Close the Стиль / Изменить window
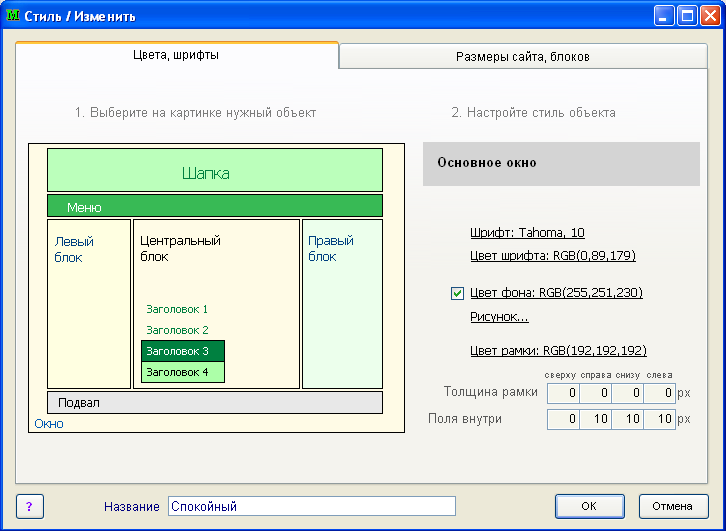 pos(710,16)
